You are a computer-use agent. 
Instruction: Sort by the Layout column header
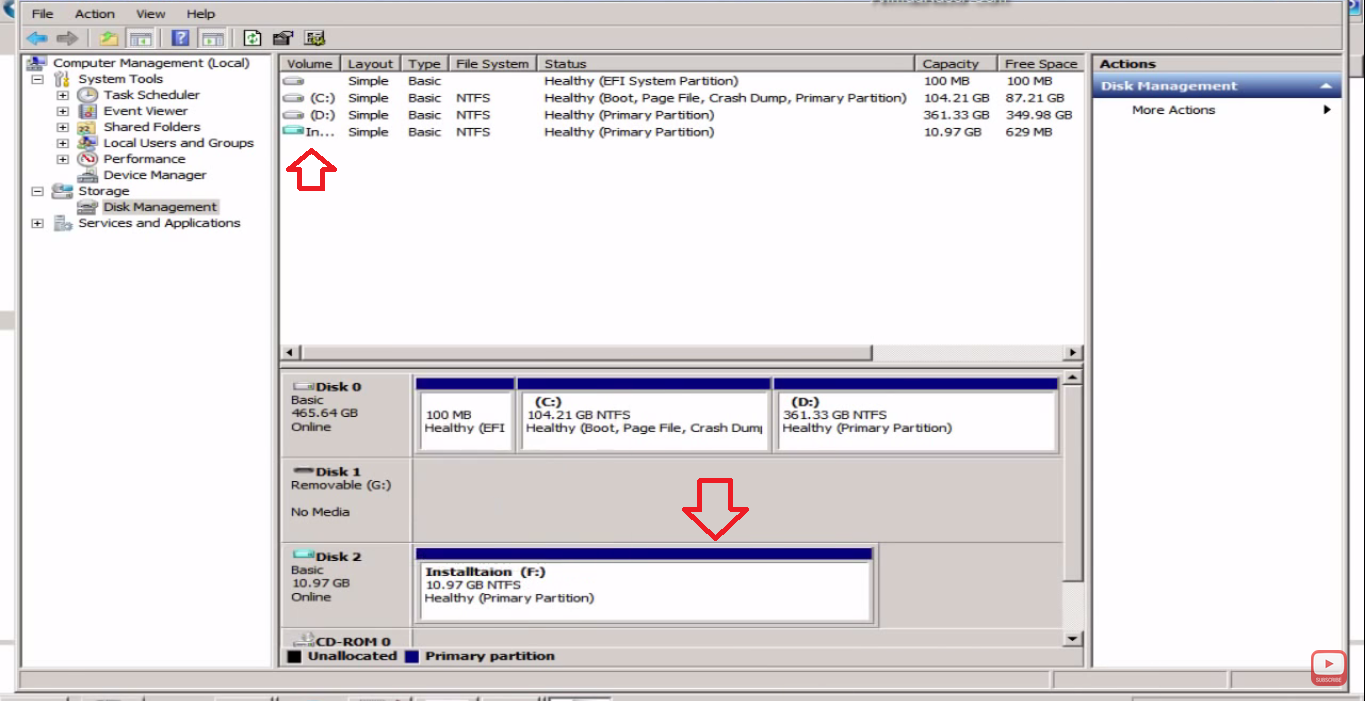click(370, 63)
